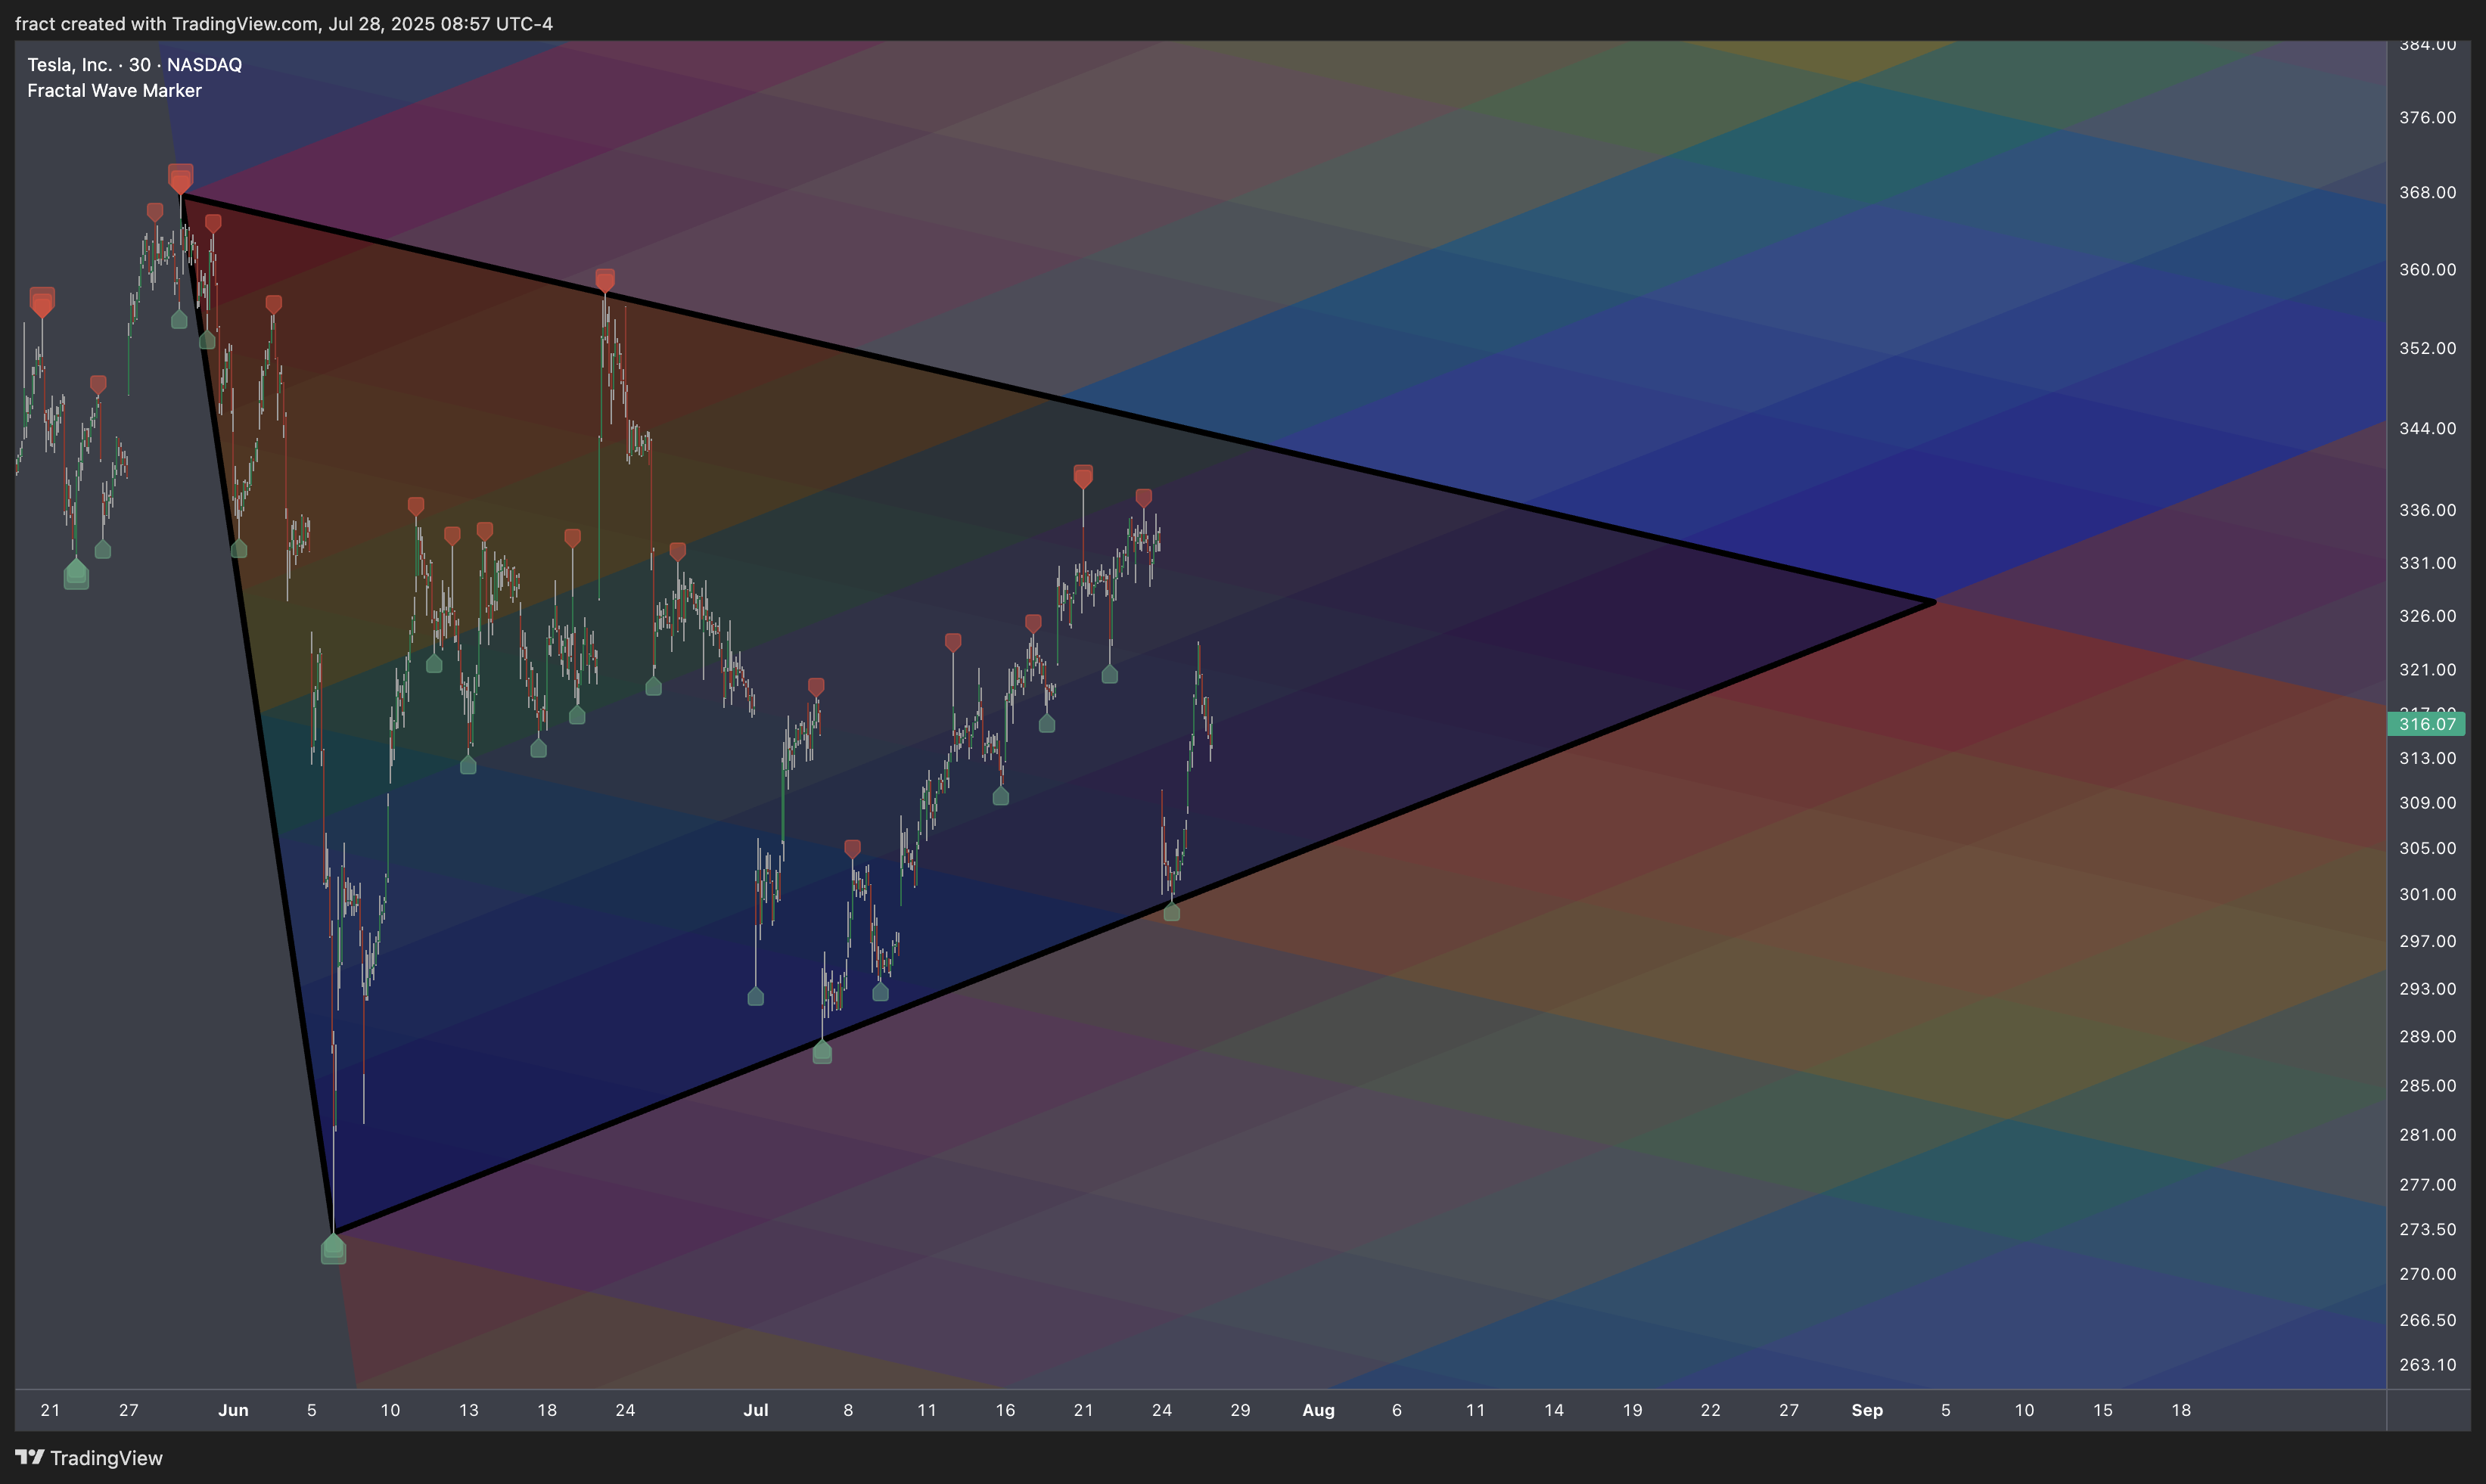2486x1484 pixels.
Task: Click the '19' date label on the time axis
Action: click(1632, 1410)
